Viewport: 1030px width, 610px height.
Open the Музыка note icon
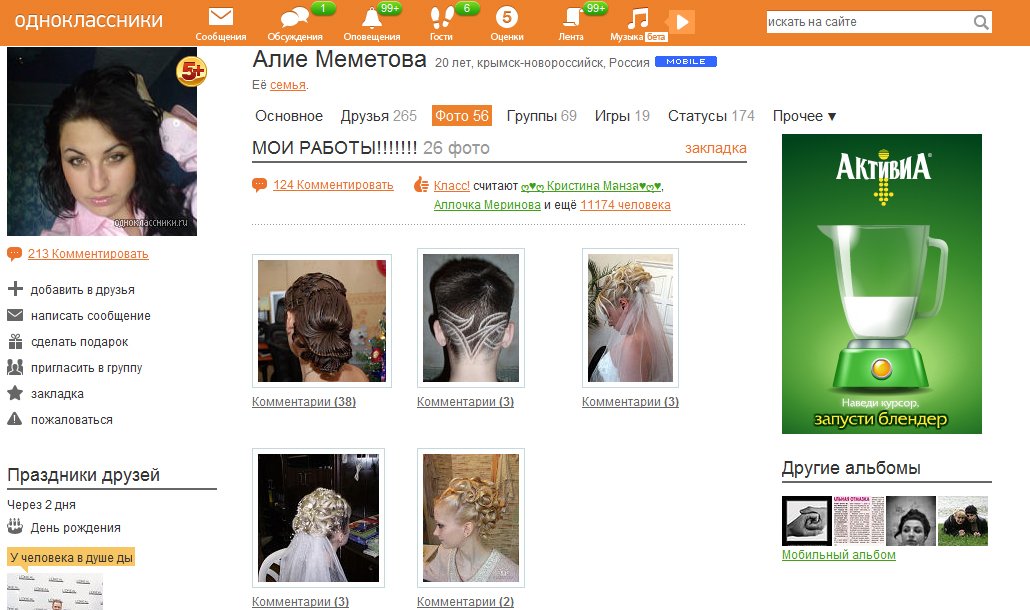(x=637, y=18)
